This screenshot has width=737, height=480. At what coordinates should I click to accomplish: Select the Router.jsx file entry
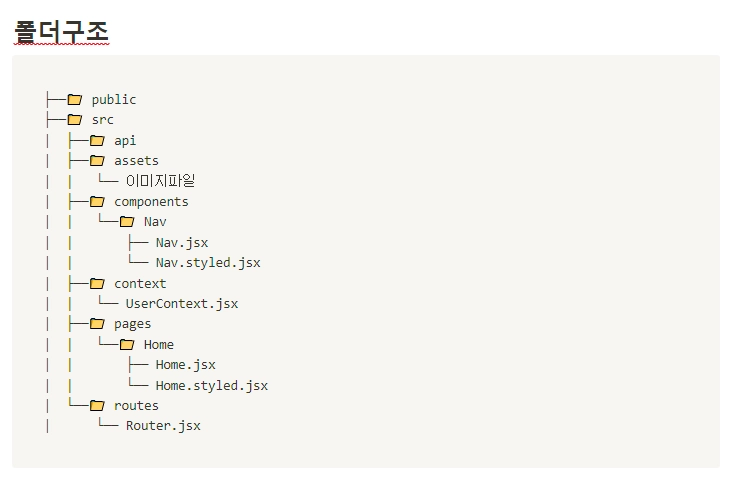[163, 426]
